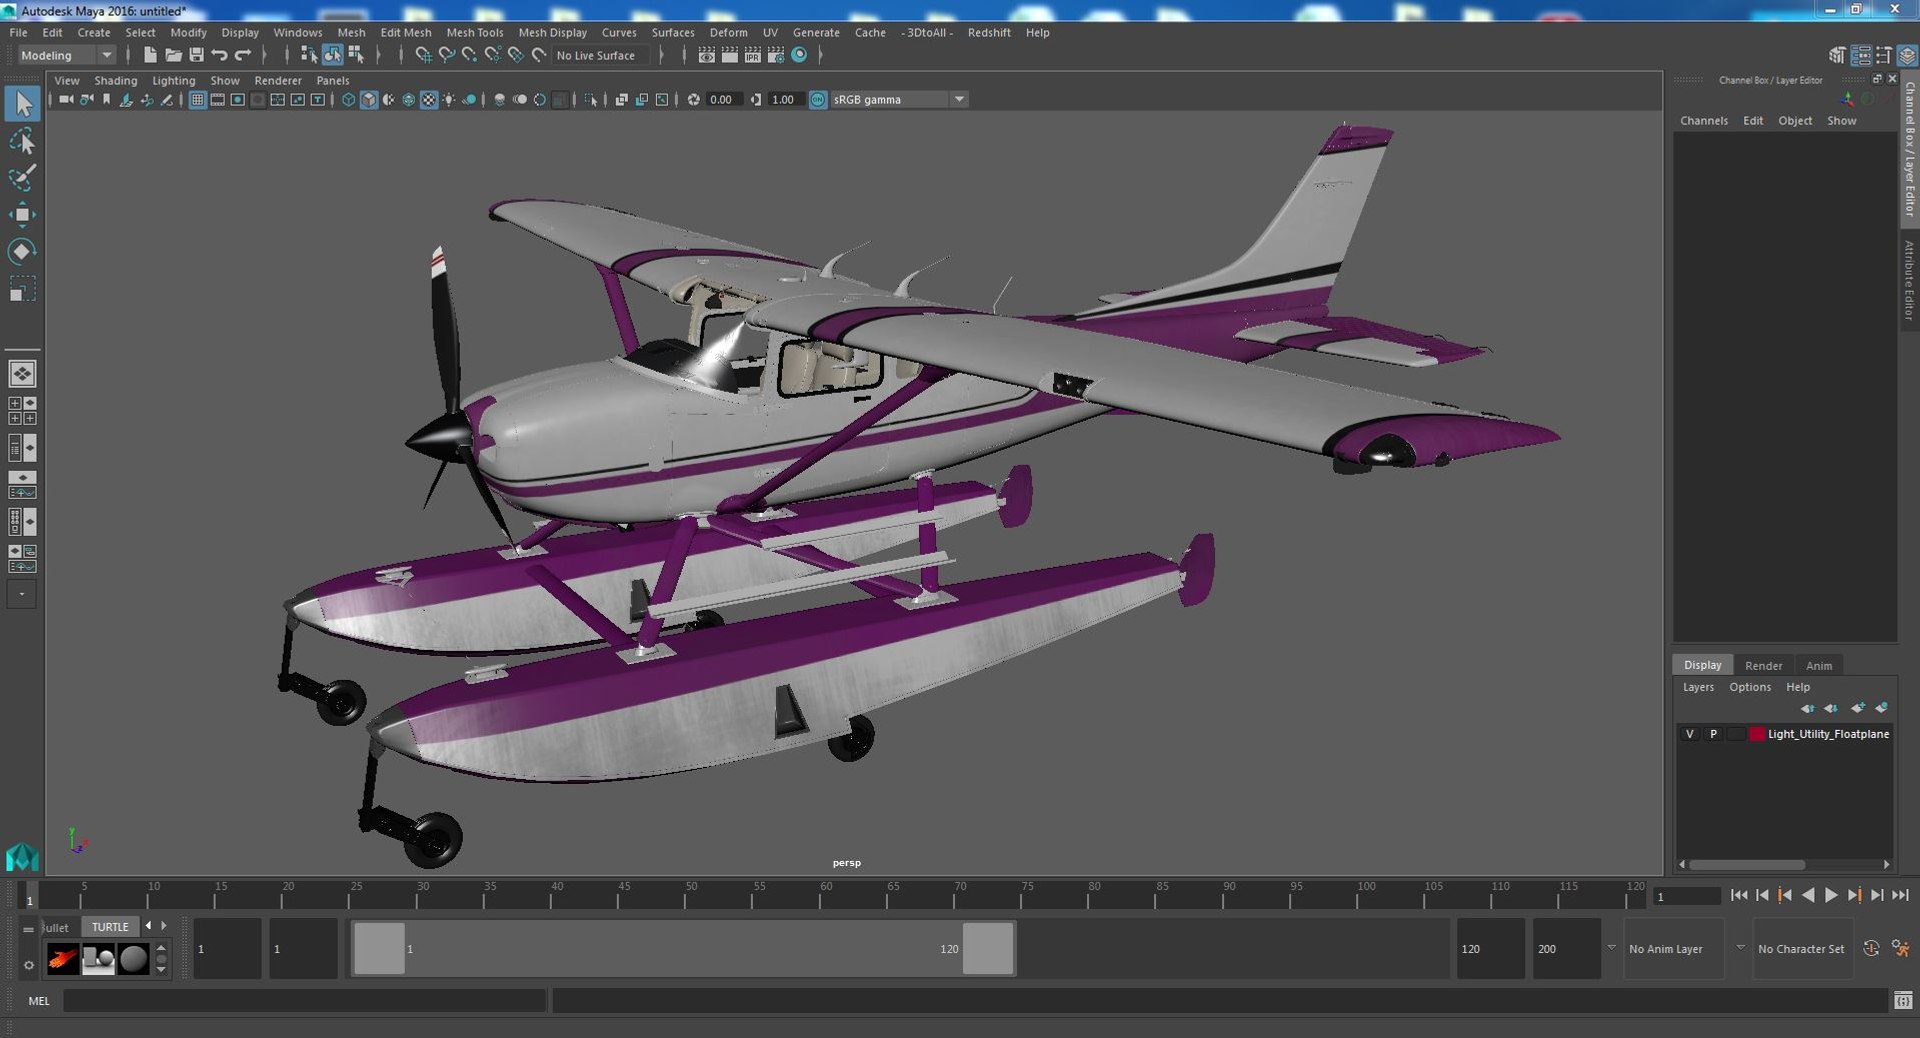
Task: Toggle the viewport grid display
Action: tap(197, 99)
